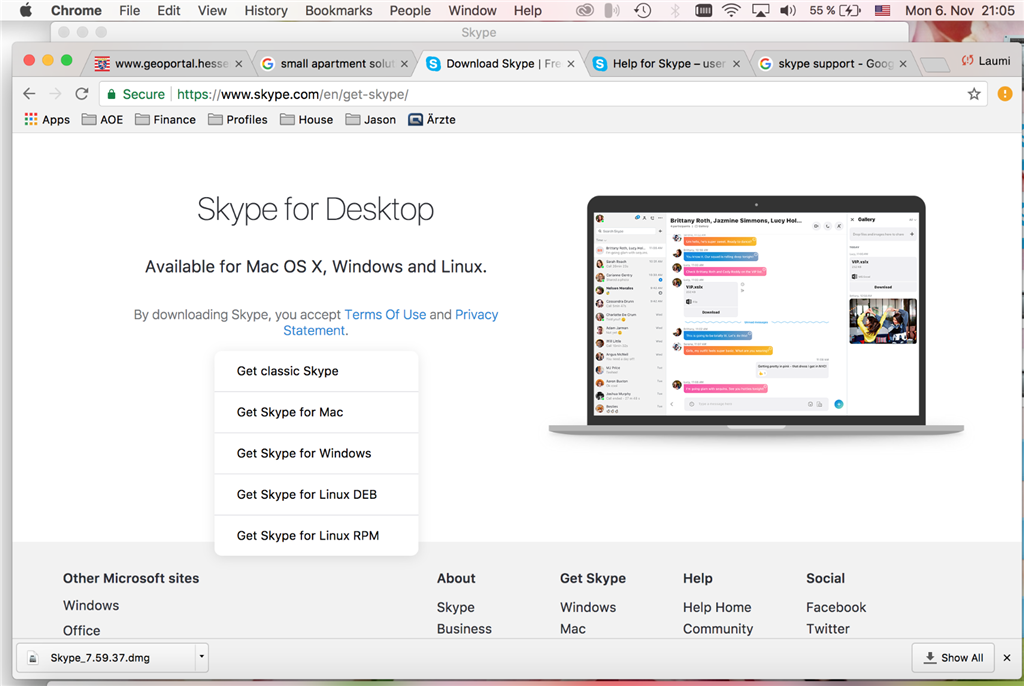This screenshot has width=1024, height=686.
Task: Click the battery status indicator
Action: coord(835,10)
